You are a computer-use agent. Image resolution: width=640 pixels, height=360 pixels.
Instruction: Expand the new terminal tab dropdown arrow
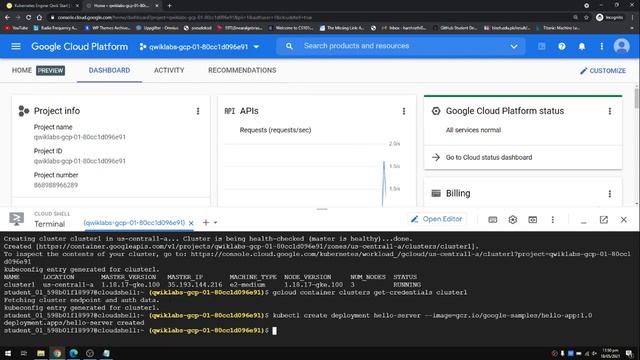coord(216,223)
